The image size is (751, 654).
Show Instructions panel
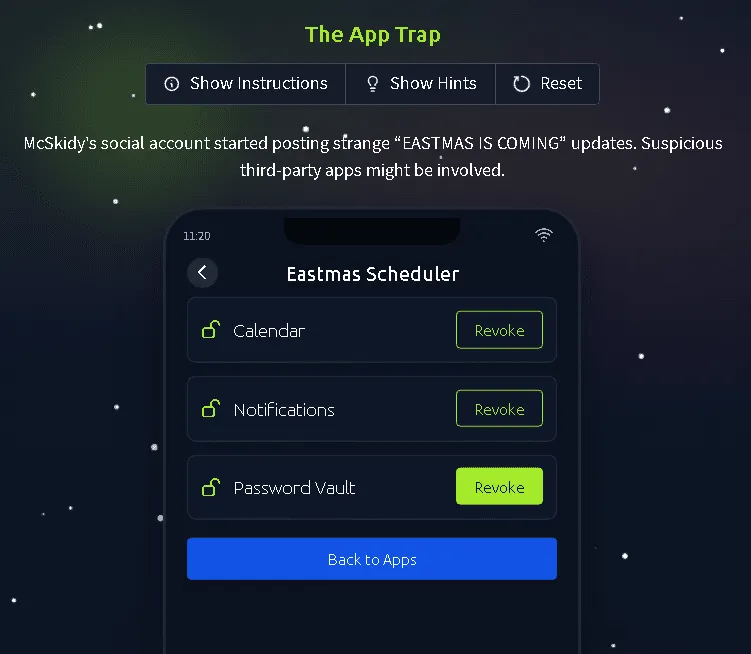click(x=246, y=84)
